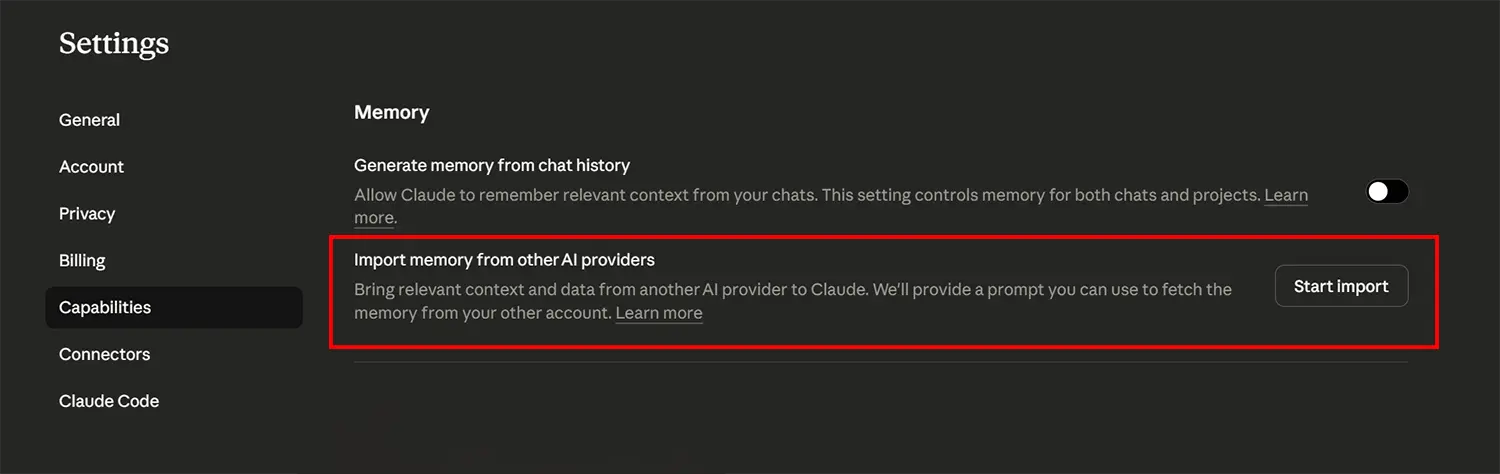Click the divider line below the Memory section
1500x474 pixels.
pos(880,362)
